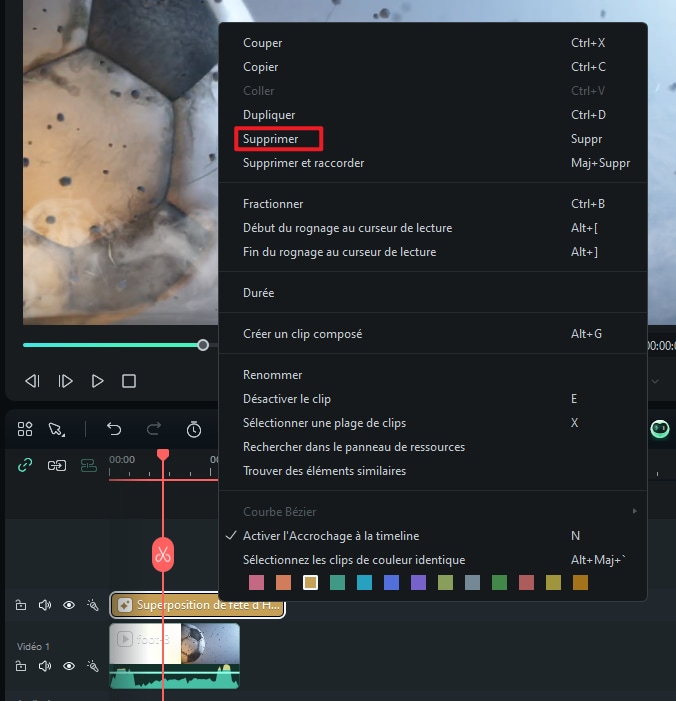The image size is (676, 701).
Task: Click the preview progress slider handle
Action: [x=203, y=345]
